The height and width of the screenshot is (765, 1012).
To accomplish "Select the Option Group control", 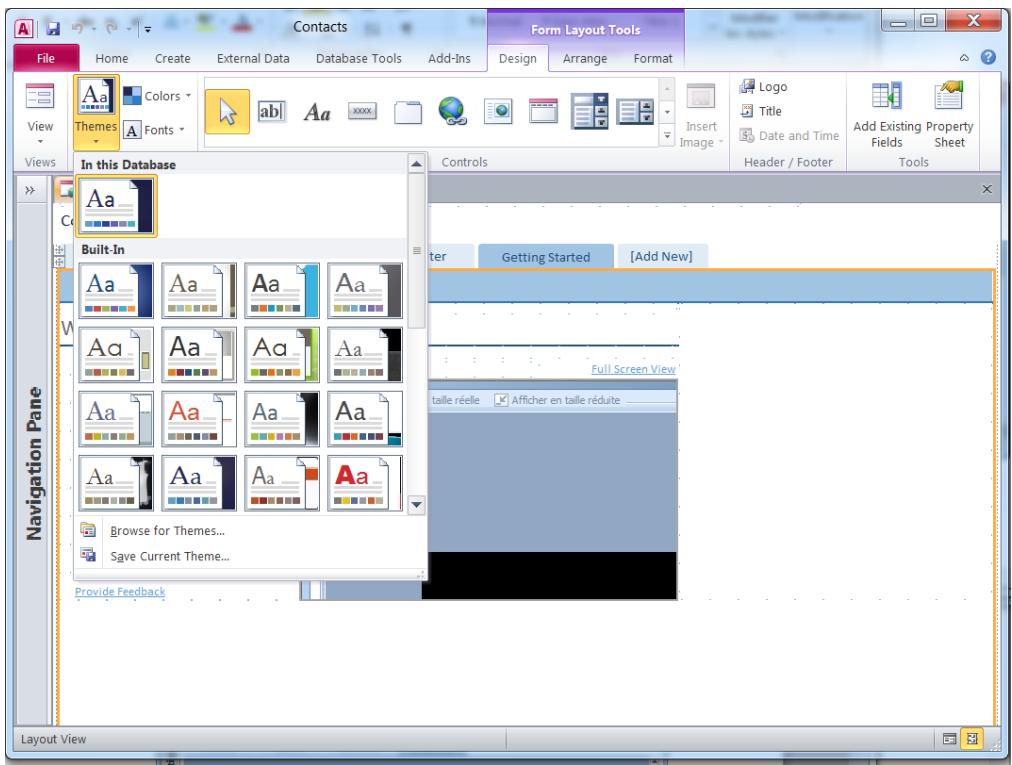I will pos(589,111).
